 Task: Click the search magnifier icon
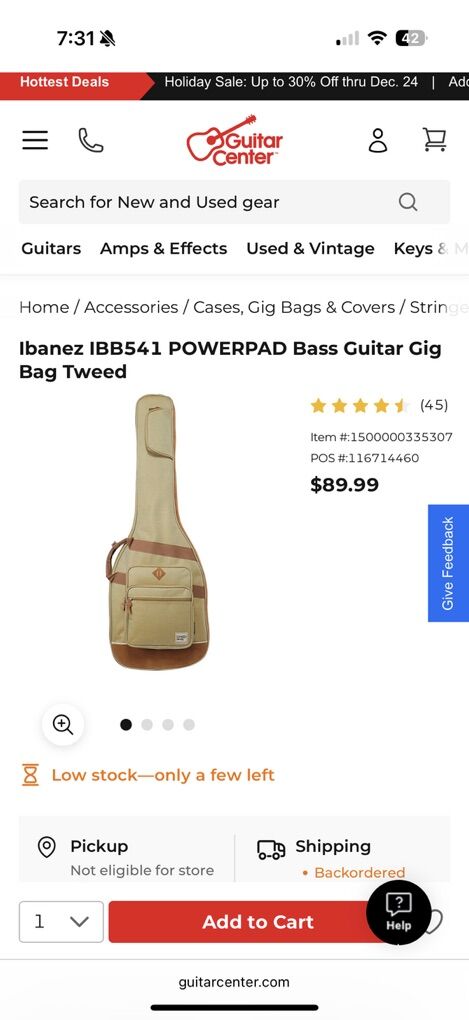click(x=408, y=202)
